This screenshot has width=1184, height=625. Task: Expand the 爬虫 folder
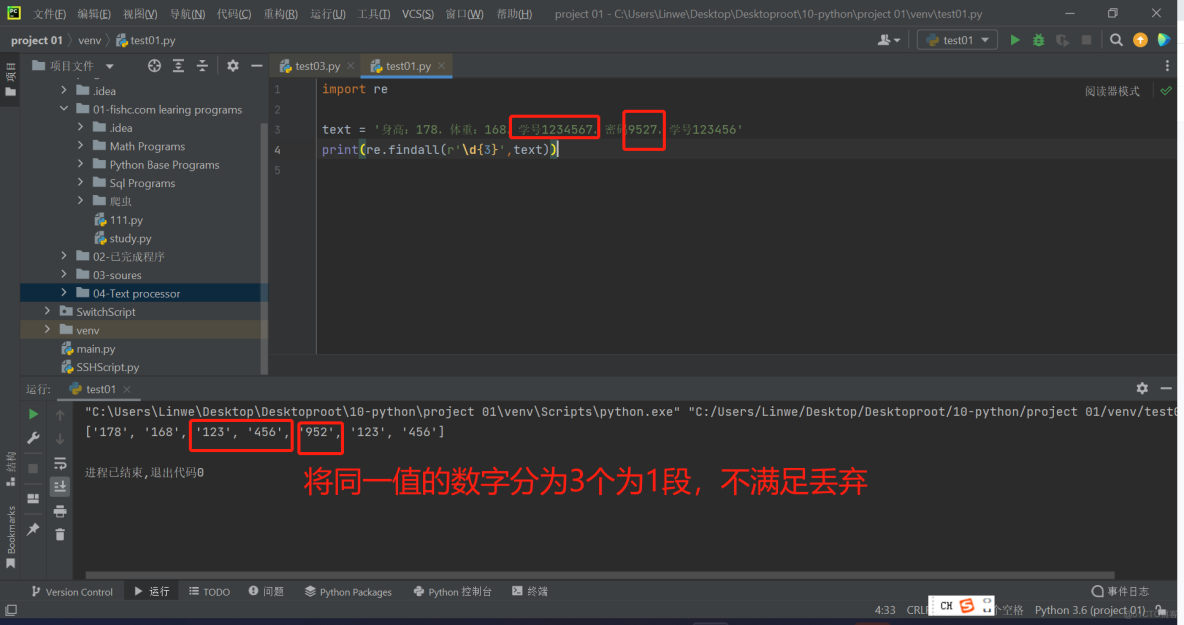tap(81, 201)
